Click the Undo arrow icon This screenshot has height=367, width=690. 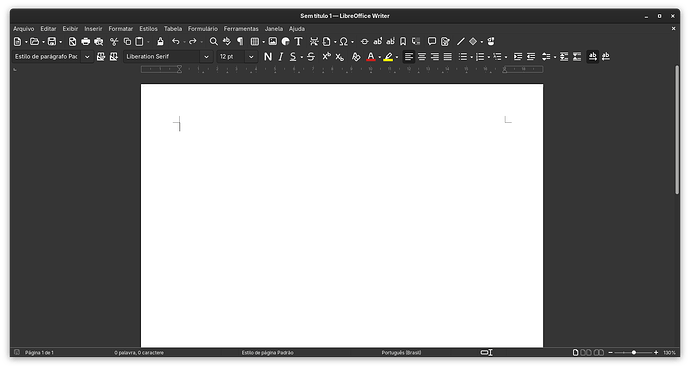click(x=176, y=41)
